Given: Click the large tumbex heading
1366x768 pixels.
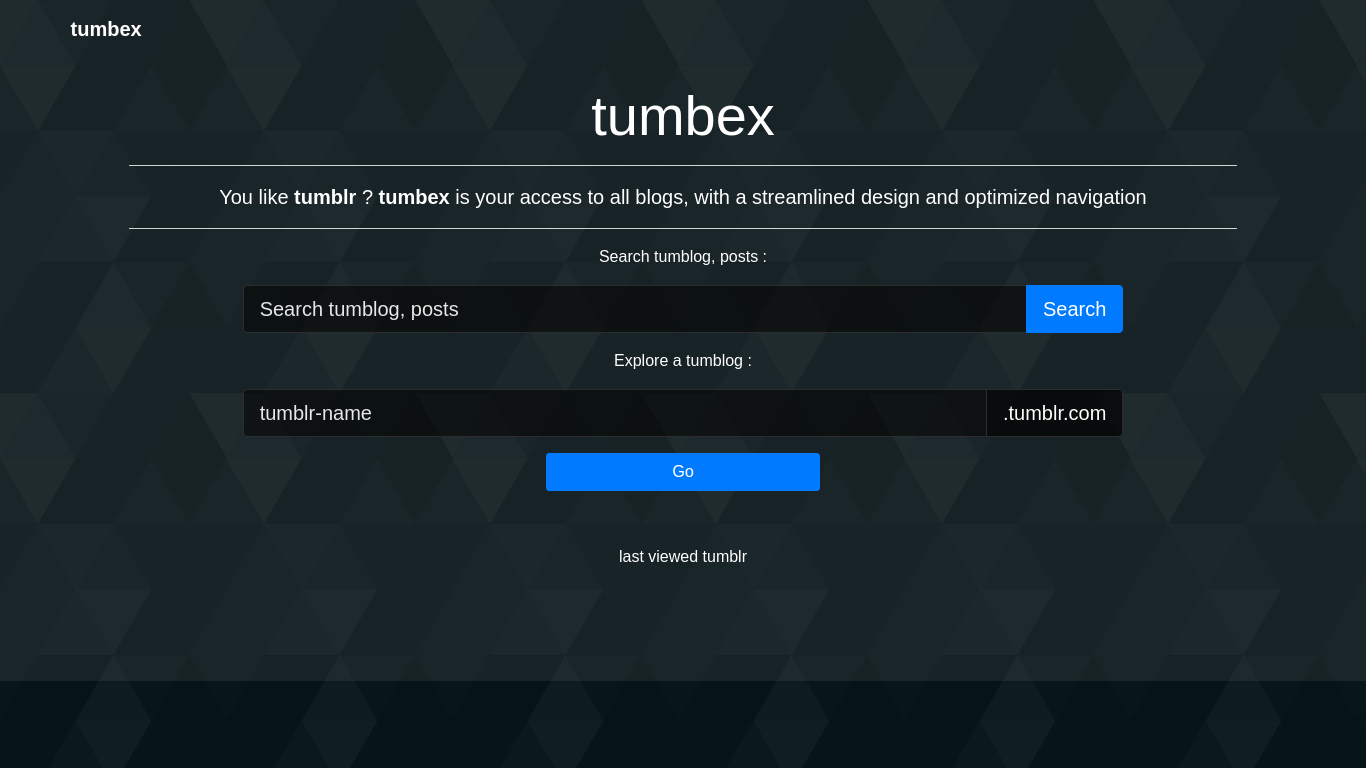Looking at the screenshot, I should pyautogui.click(x=683, y=116).
